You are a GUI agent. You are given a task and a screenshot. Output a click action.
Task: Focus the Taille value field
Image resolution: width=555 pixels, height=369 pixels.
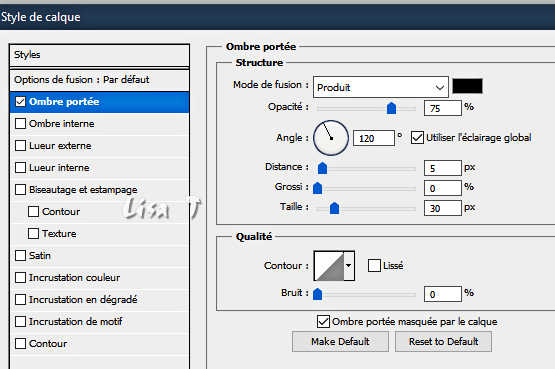[443, 208]
